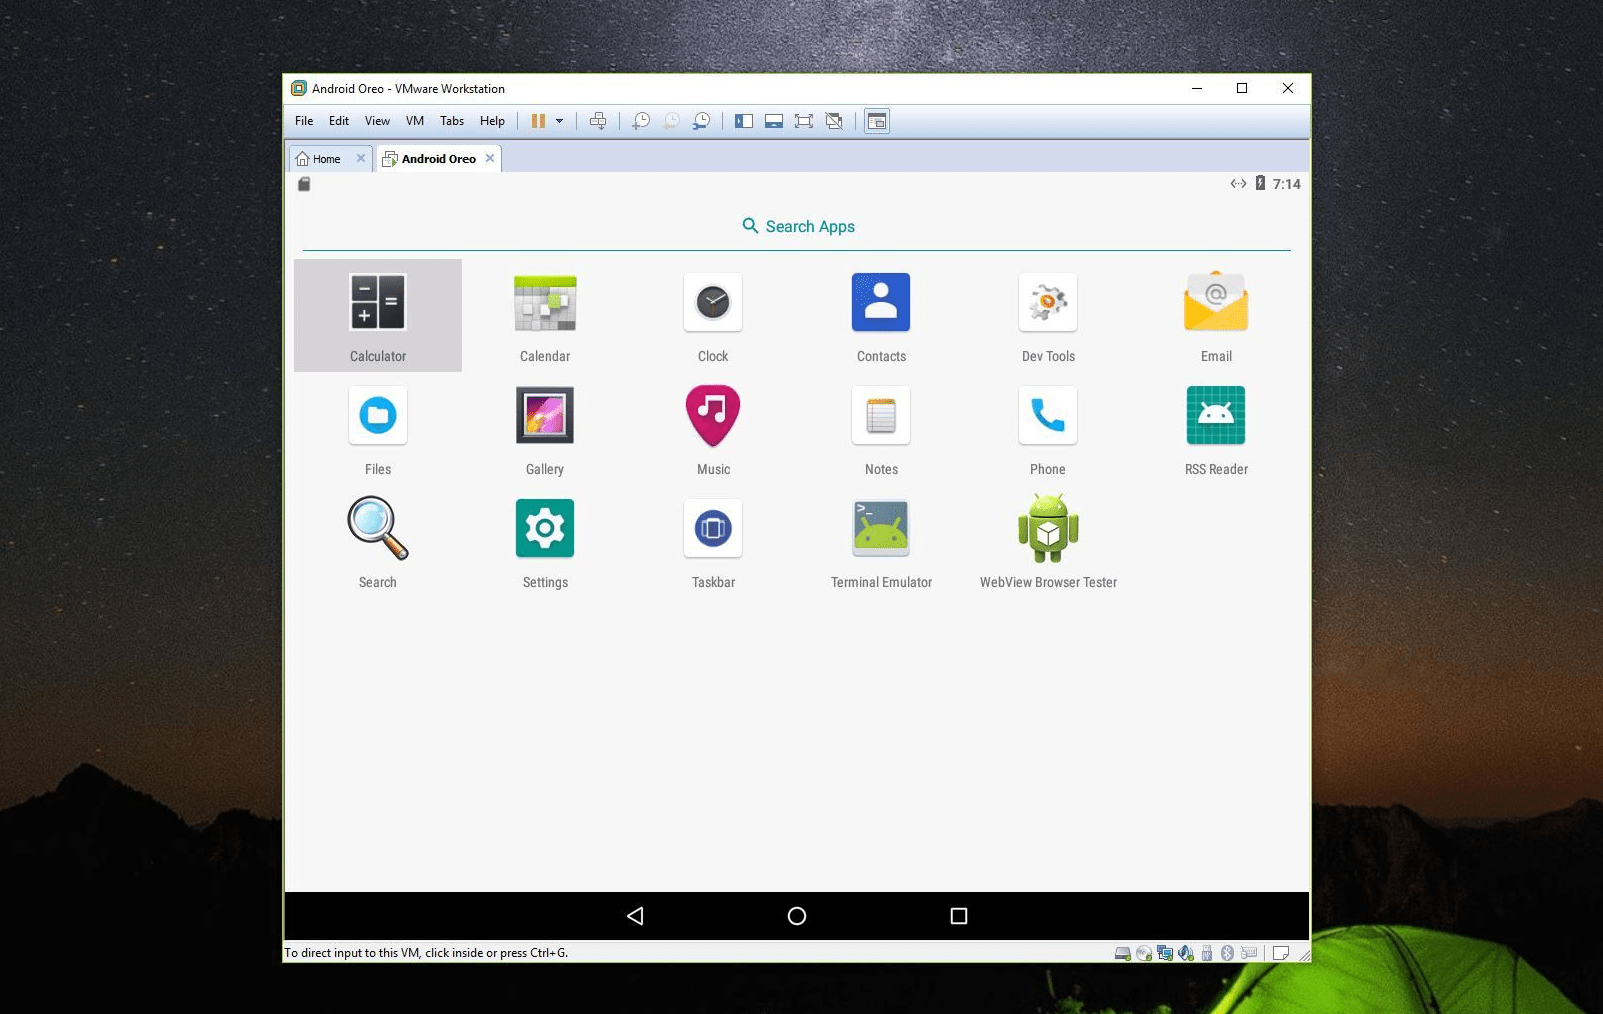Image resolution: width=1603 pixels, height=1014 pixels.
Task: Open the Files app
Action: tap(378, 428)
